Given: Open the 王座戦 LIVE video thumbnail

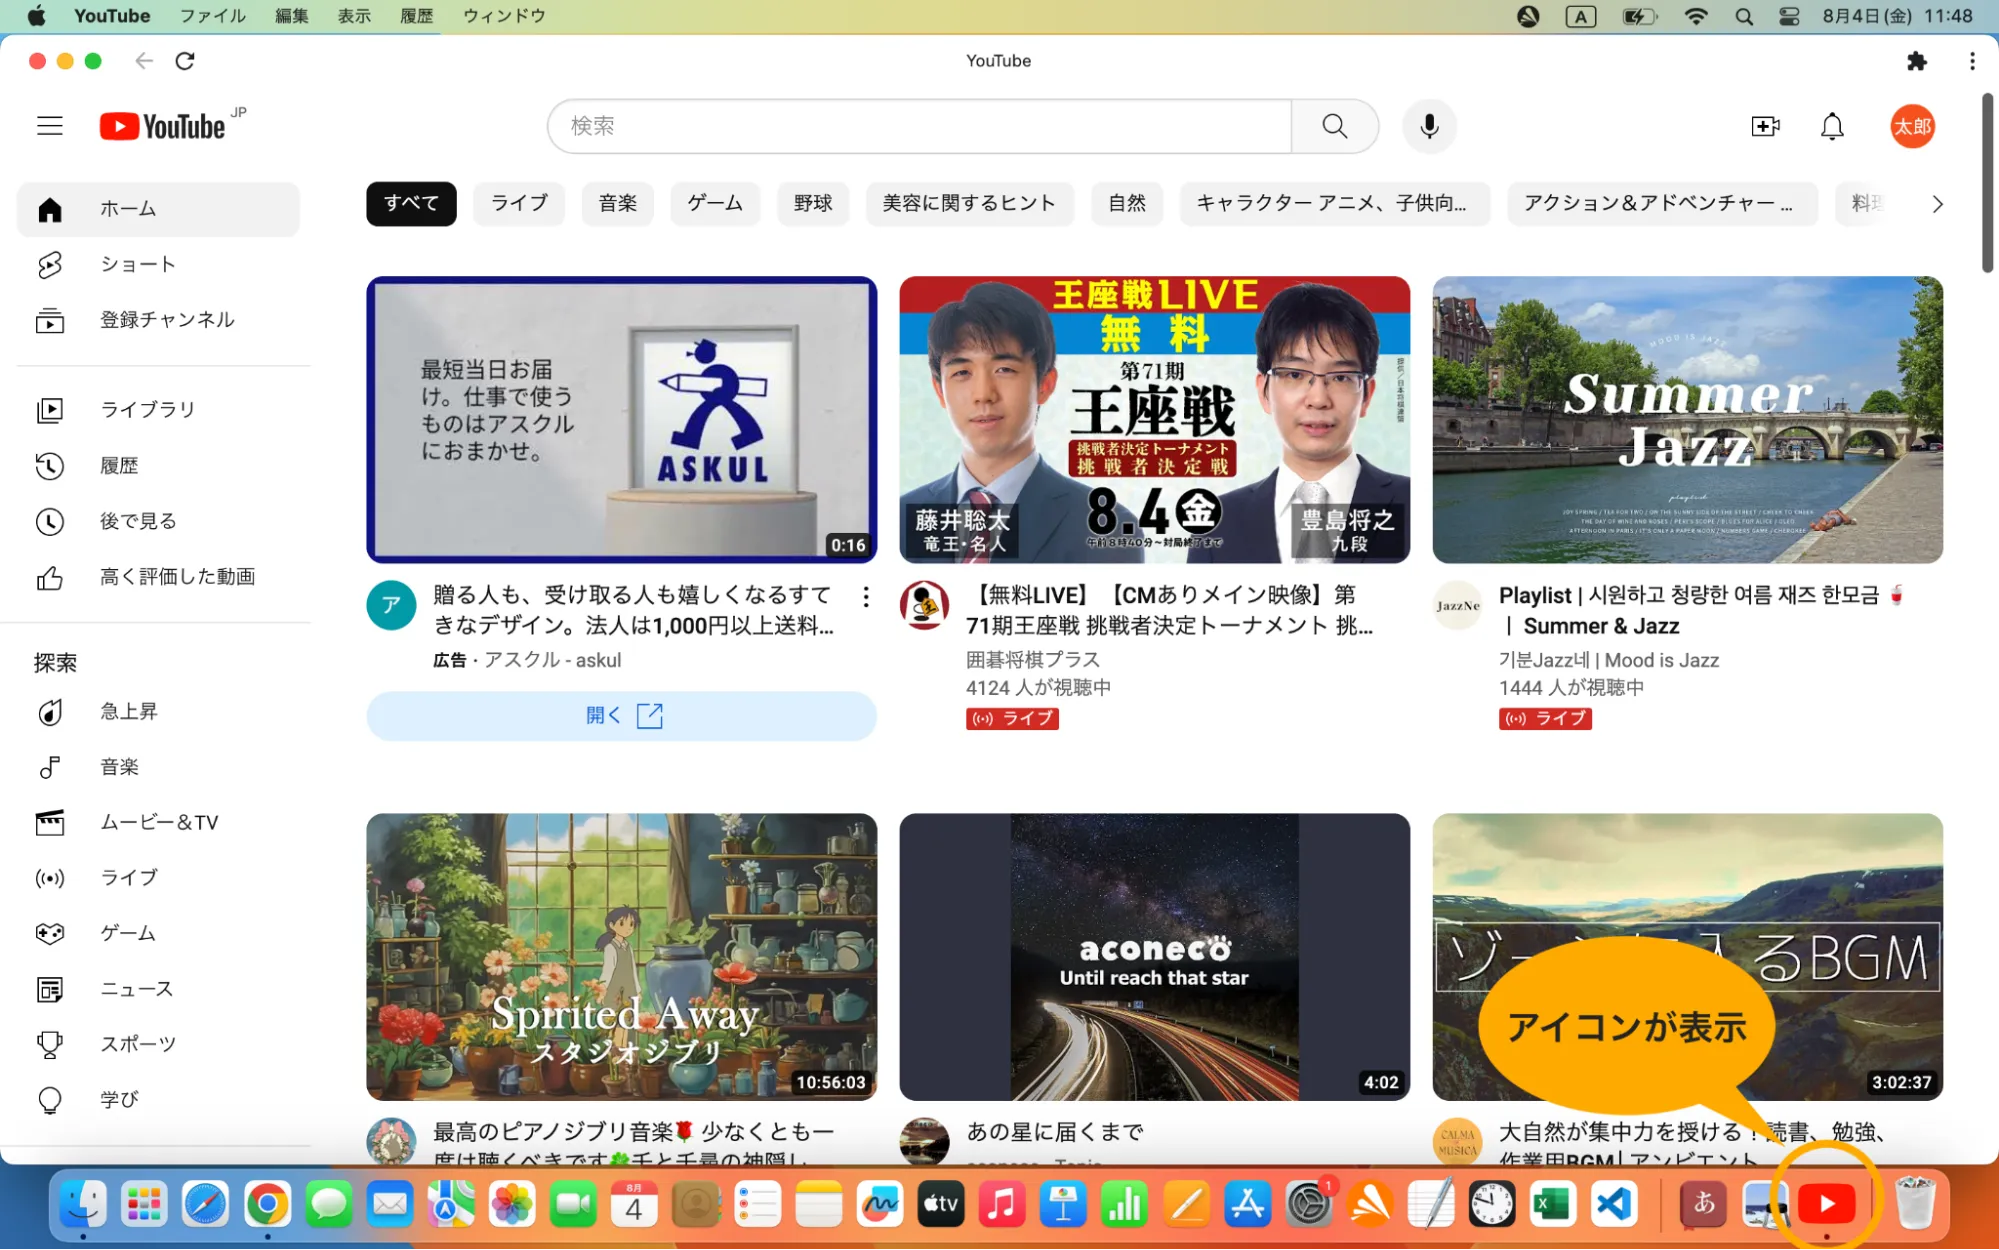Looking at the screenshot, I should [x=1155, y=420].
